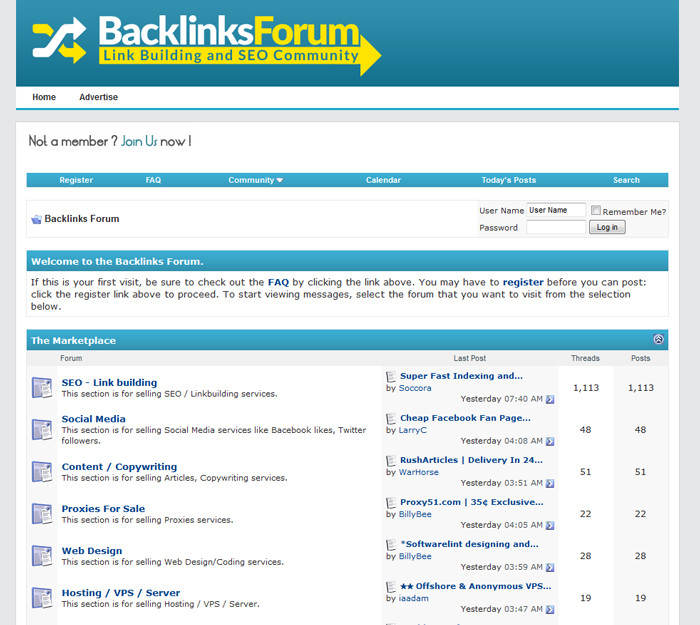Open the Social Media forum
The image size is (700, 625).
click(x=93, y=419)
